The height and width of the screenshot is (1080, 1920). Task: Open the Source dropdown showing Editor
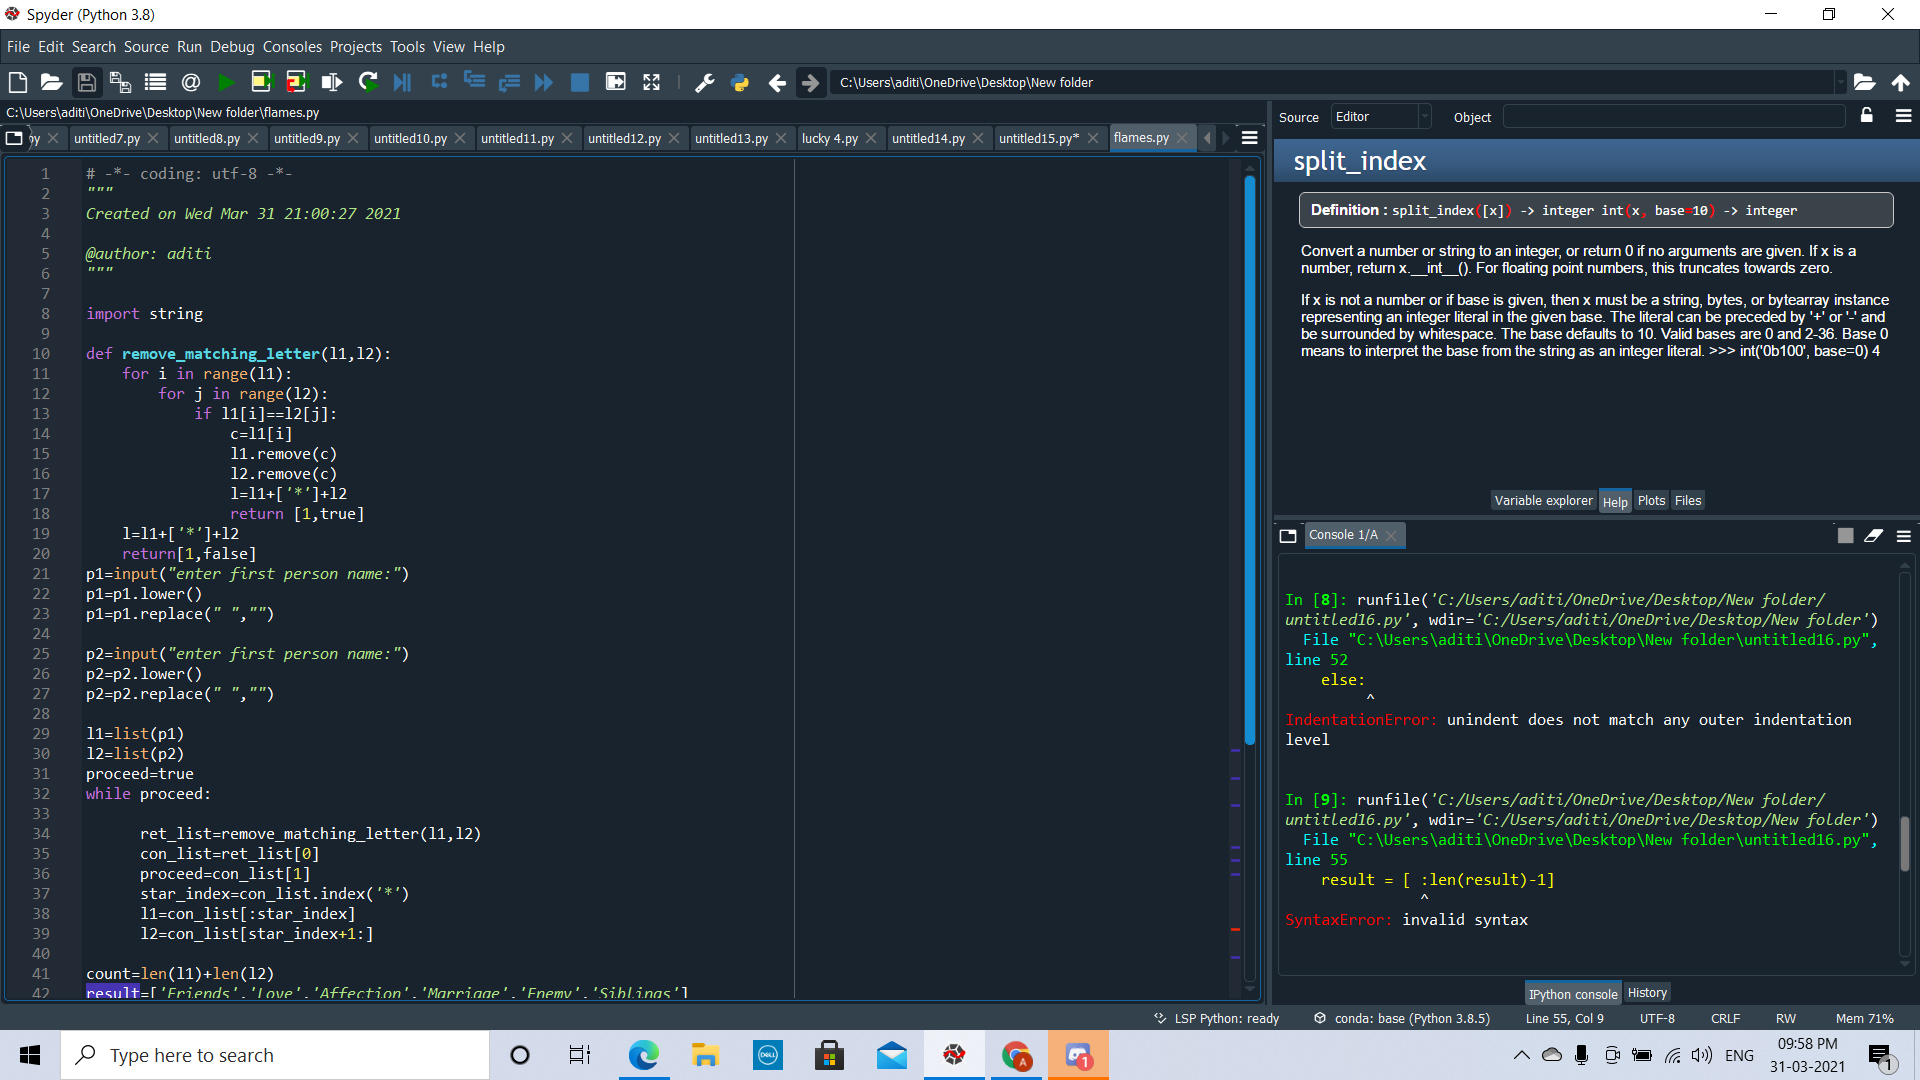point(1380,116)
